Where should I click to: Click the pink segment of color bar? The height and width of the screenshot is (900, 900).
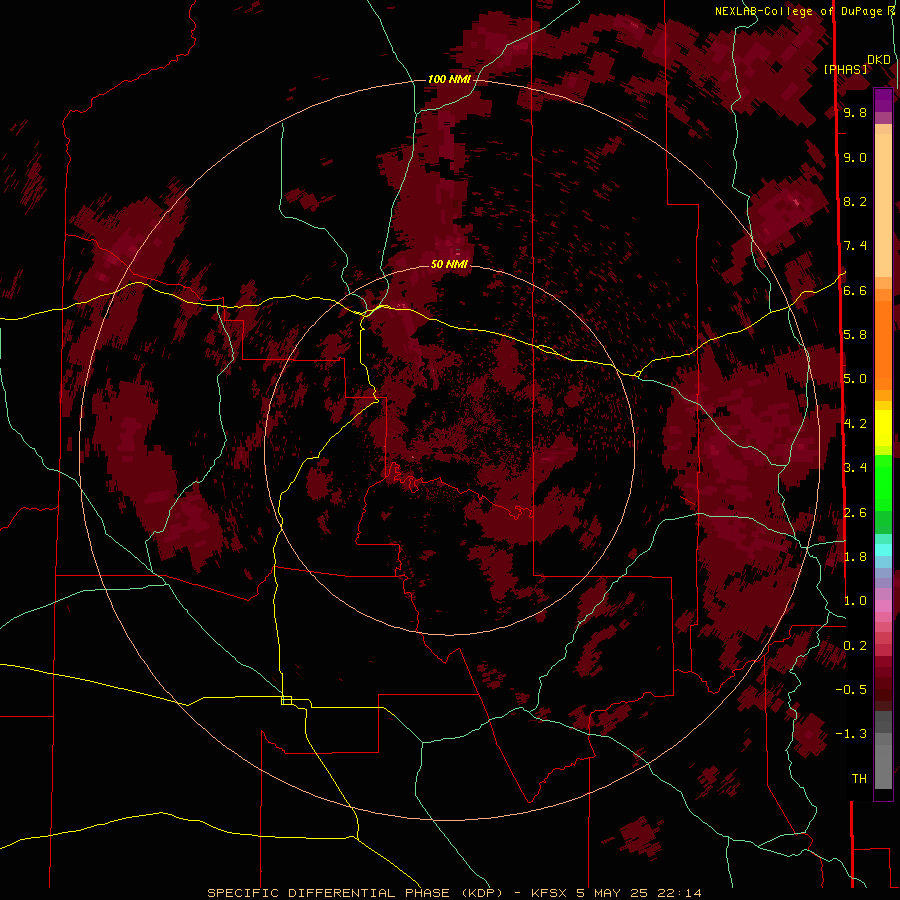point(883,606)
